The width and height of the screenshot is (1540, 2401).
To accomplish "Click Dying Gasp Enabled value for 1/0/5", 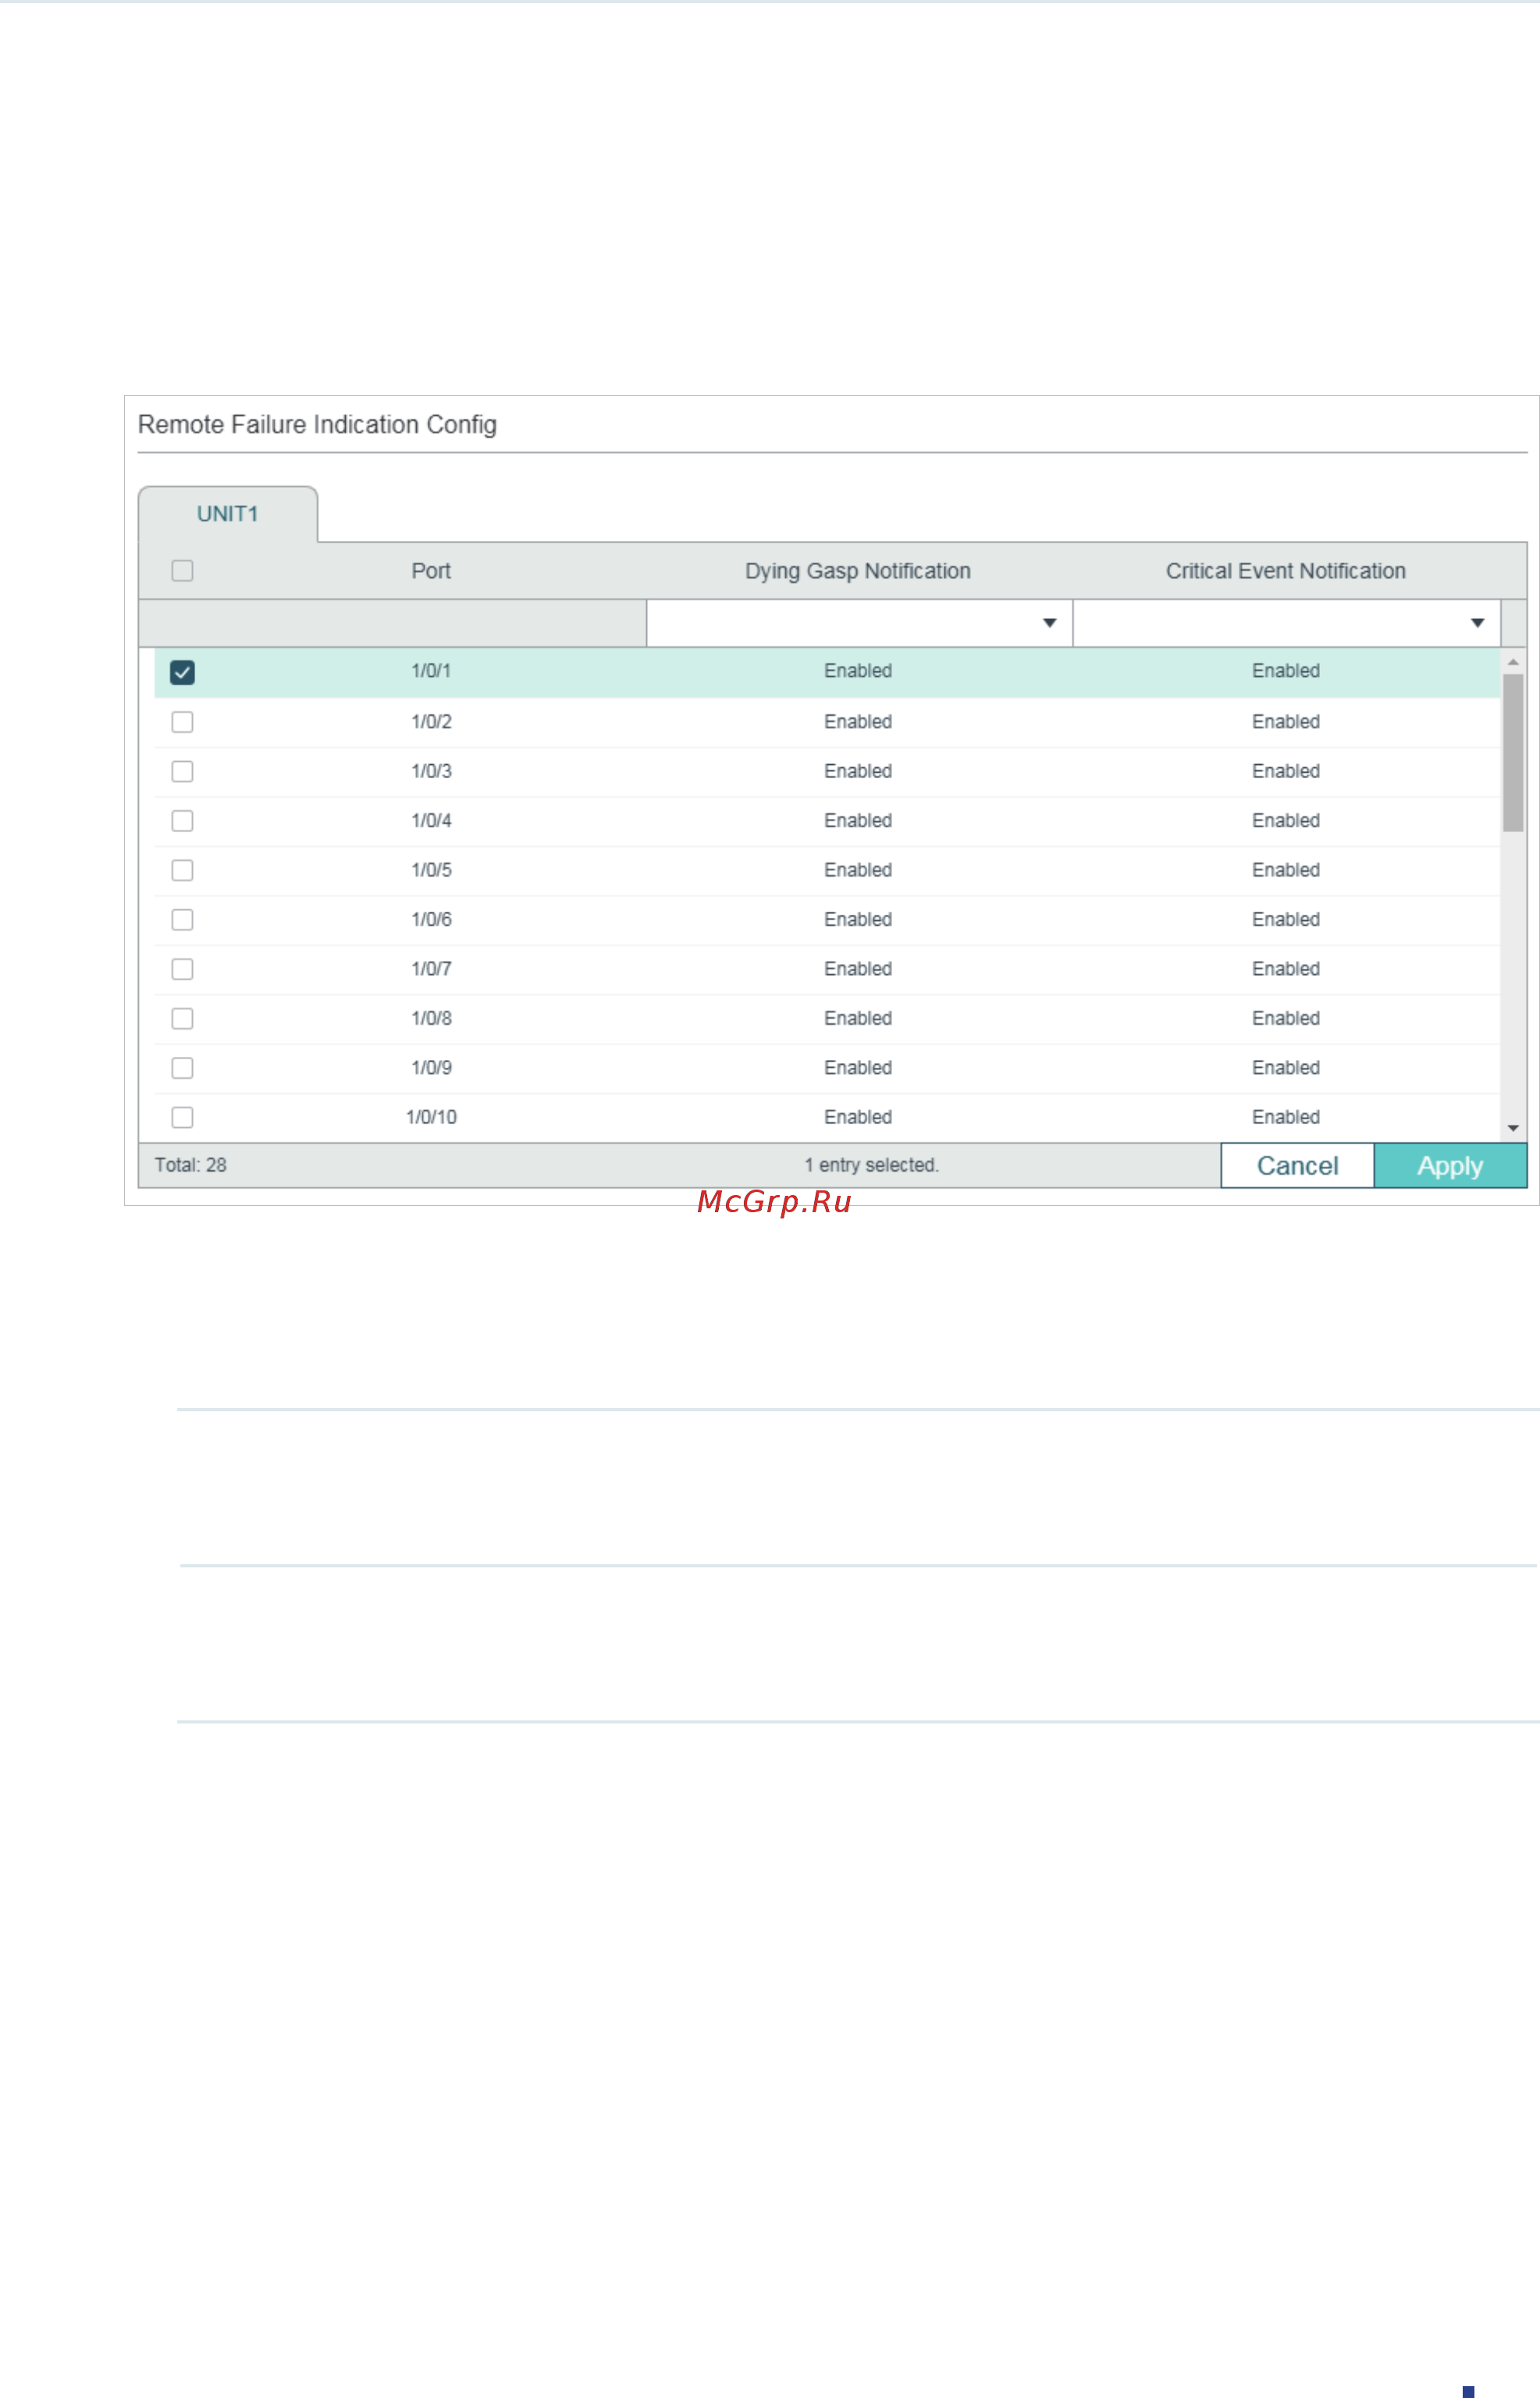I will [858, 870].
